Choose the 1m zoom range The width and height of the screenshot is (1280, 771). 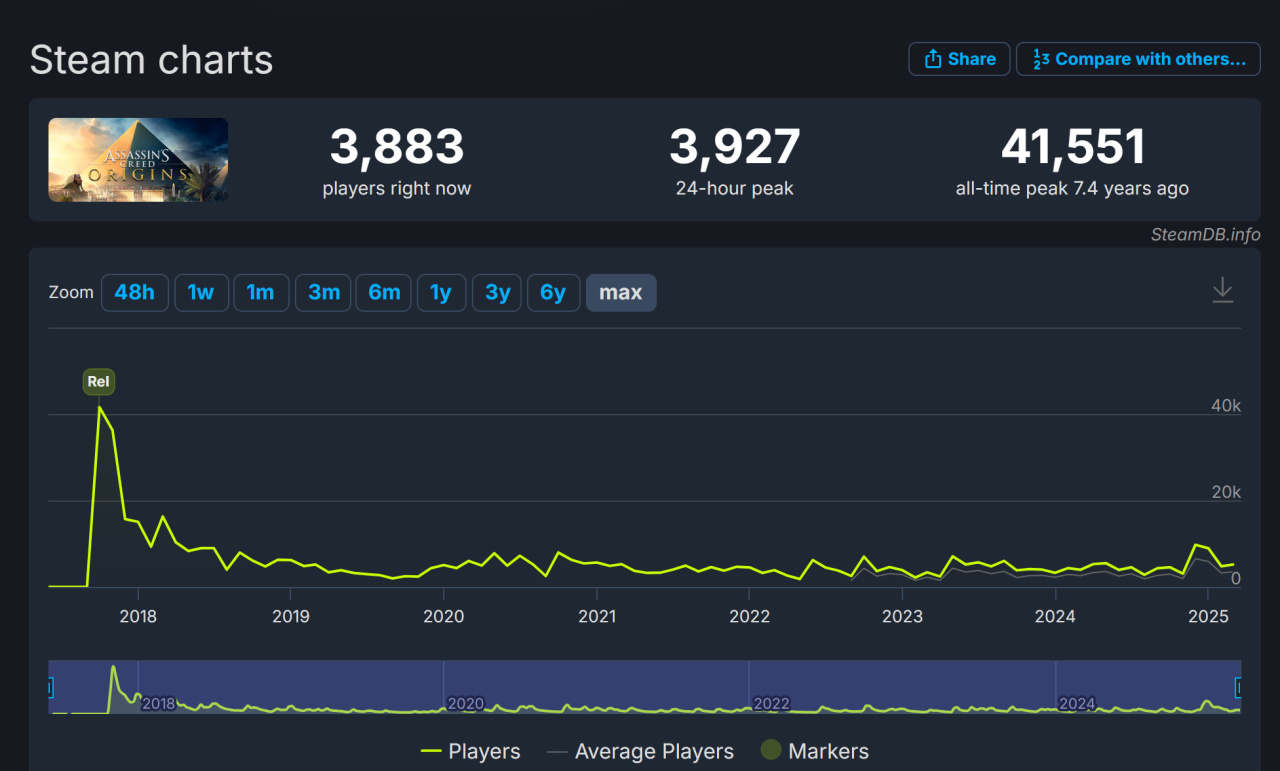261,293
